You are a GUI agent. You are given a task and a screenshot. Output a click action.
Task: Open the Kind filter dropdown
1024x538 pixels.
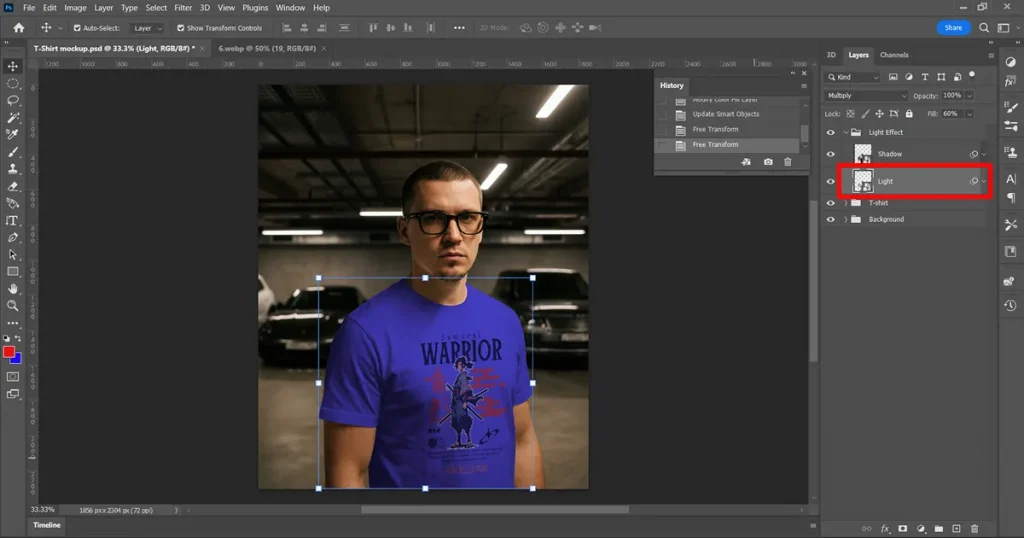[x=853, y=77]
